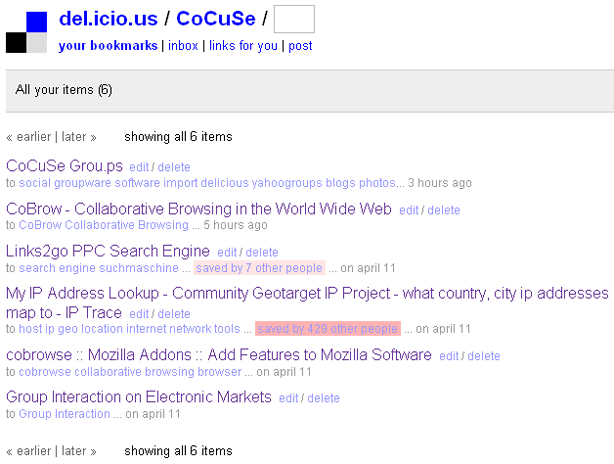
Task: Delete the Links2go bookmark
Action: tap(262, 252)
